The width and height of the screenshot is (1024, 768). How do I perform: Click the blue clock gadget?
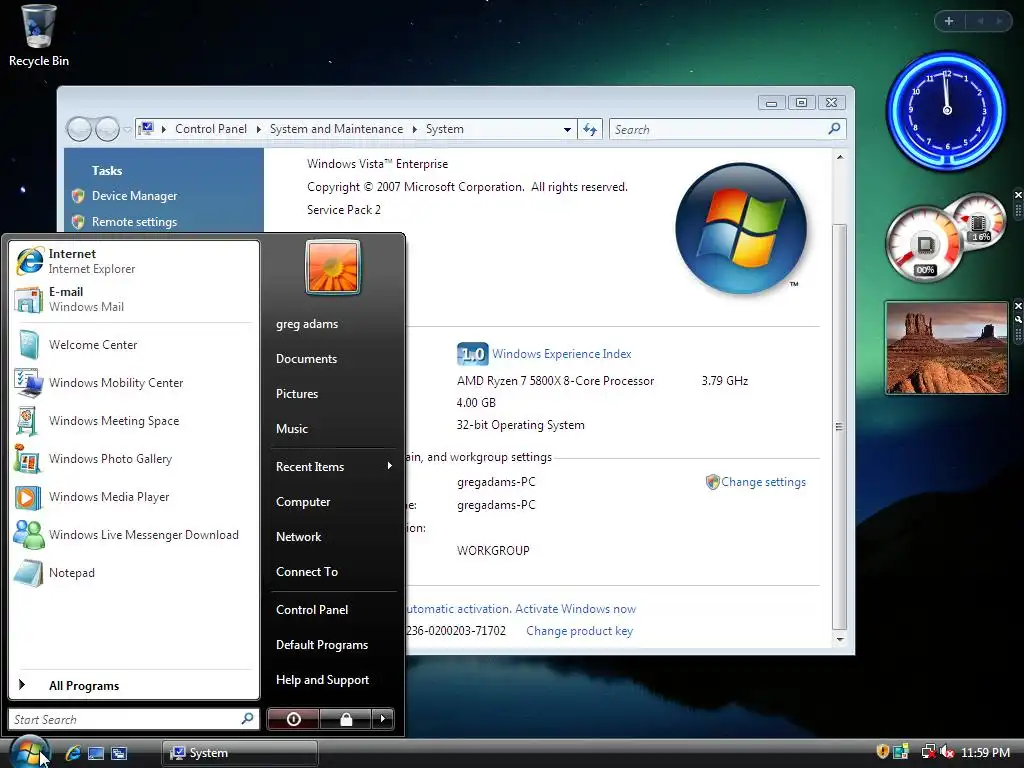(x=946, y=110)
